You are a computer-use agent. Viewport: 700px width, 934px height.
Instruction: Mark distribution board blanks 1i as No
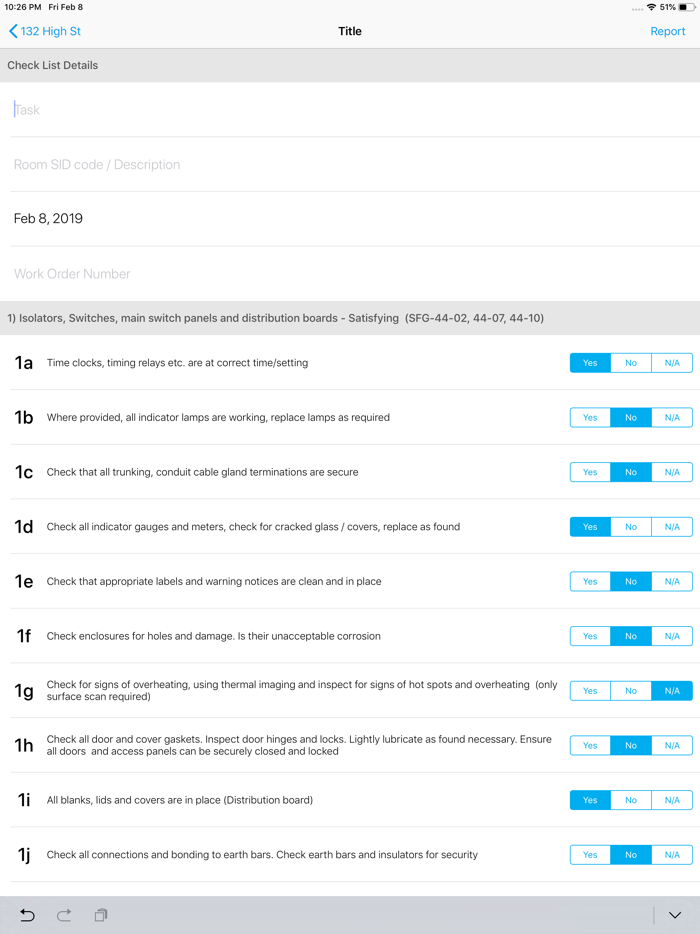(x=630, y=800)
